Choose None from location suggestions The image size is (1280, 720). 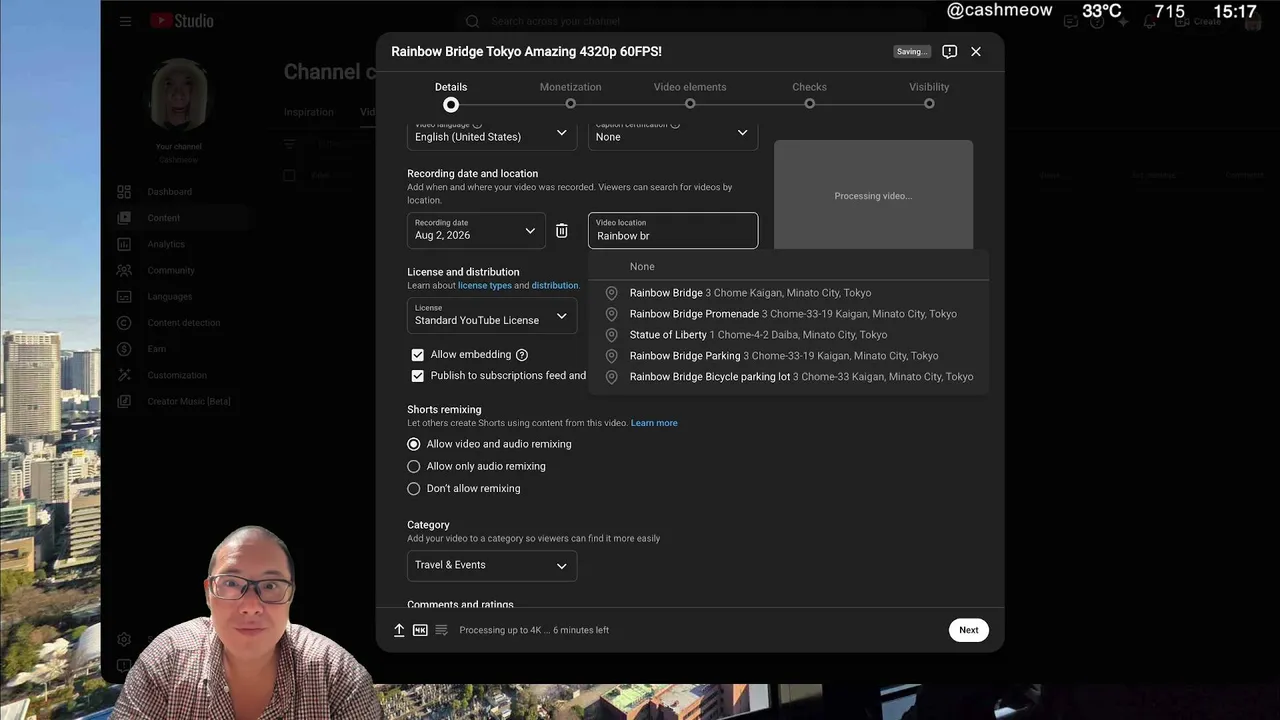coord(788,267)
